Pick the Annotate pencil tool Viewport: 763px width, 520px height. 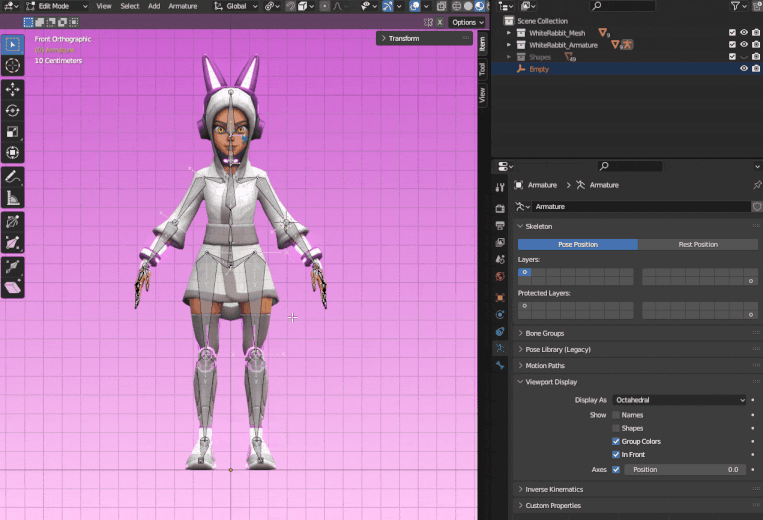pyautogui.click(x=12, y=177)
